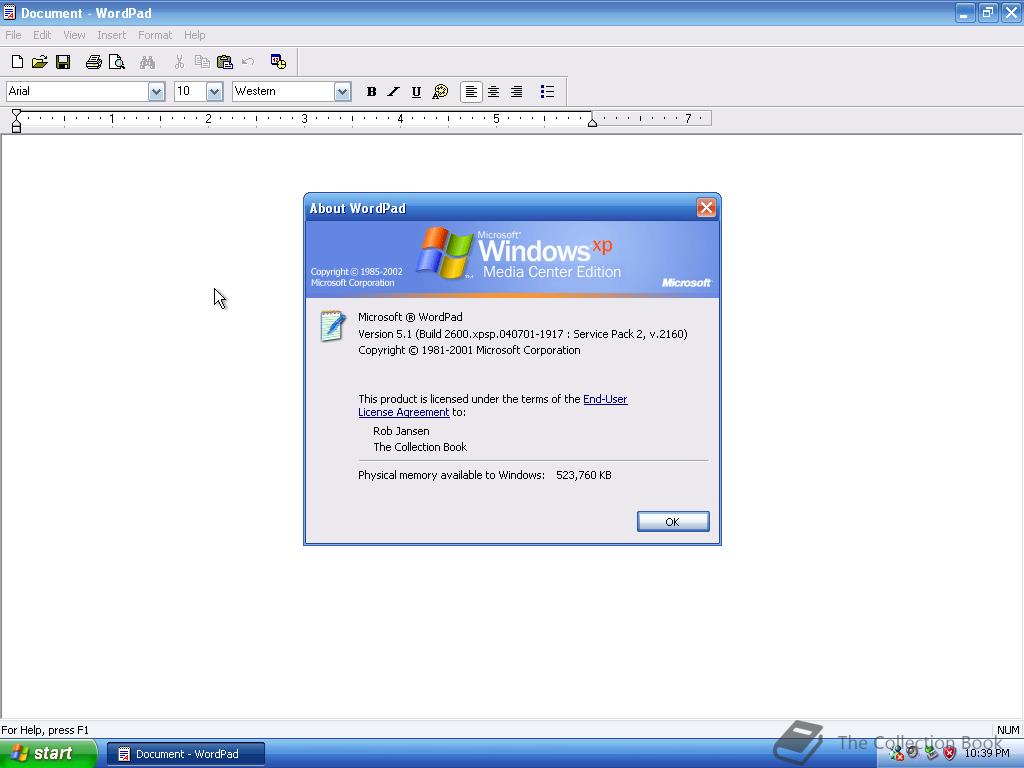This screenshot has height=768, width=1024.
Task: Open the Insert menu
Action: tap(112, 35)
